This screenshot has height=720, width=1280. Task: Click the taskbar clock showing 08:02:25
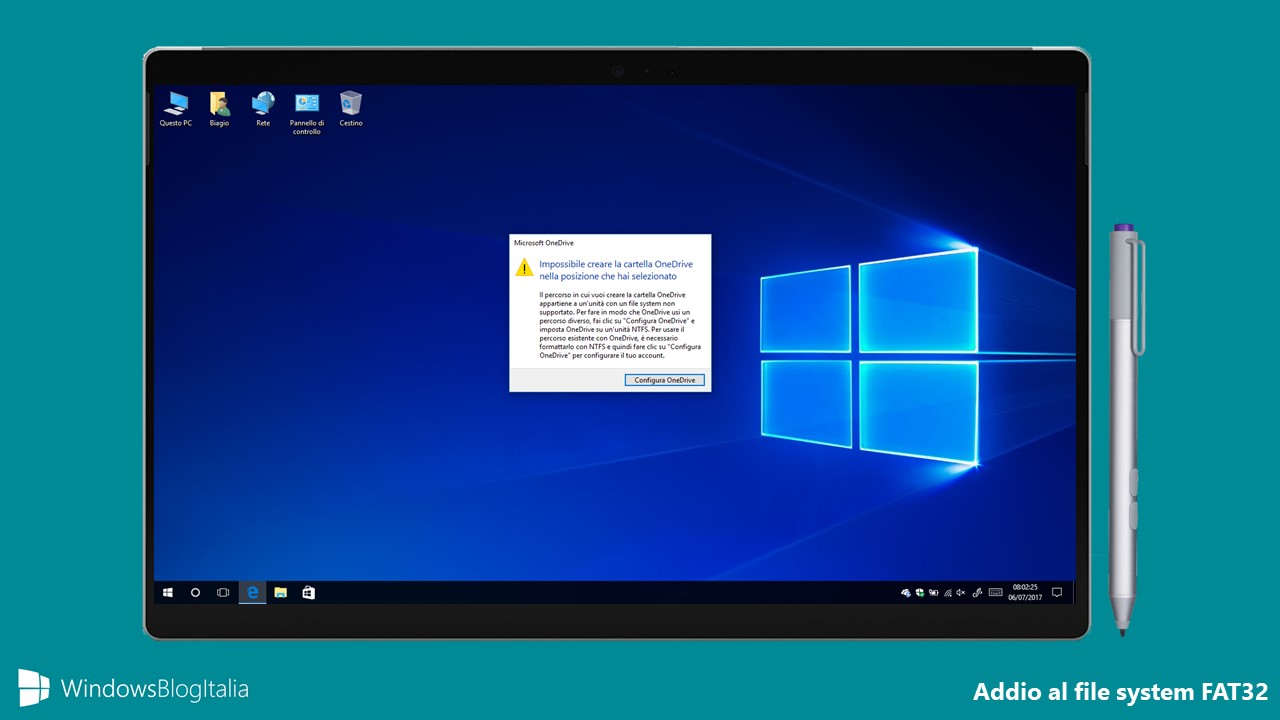1025,593
